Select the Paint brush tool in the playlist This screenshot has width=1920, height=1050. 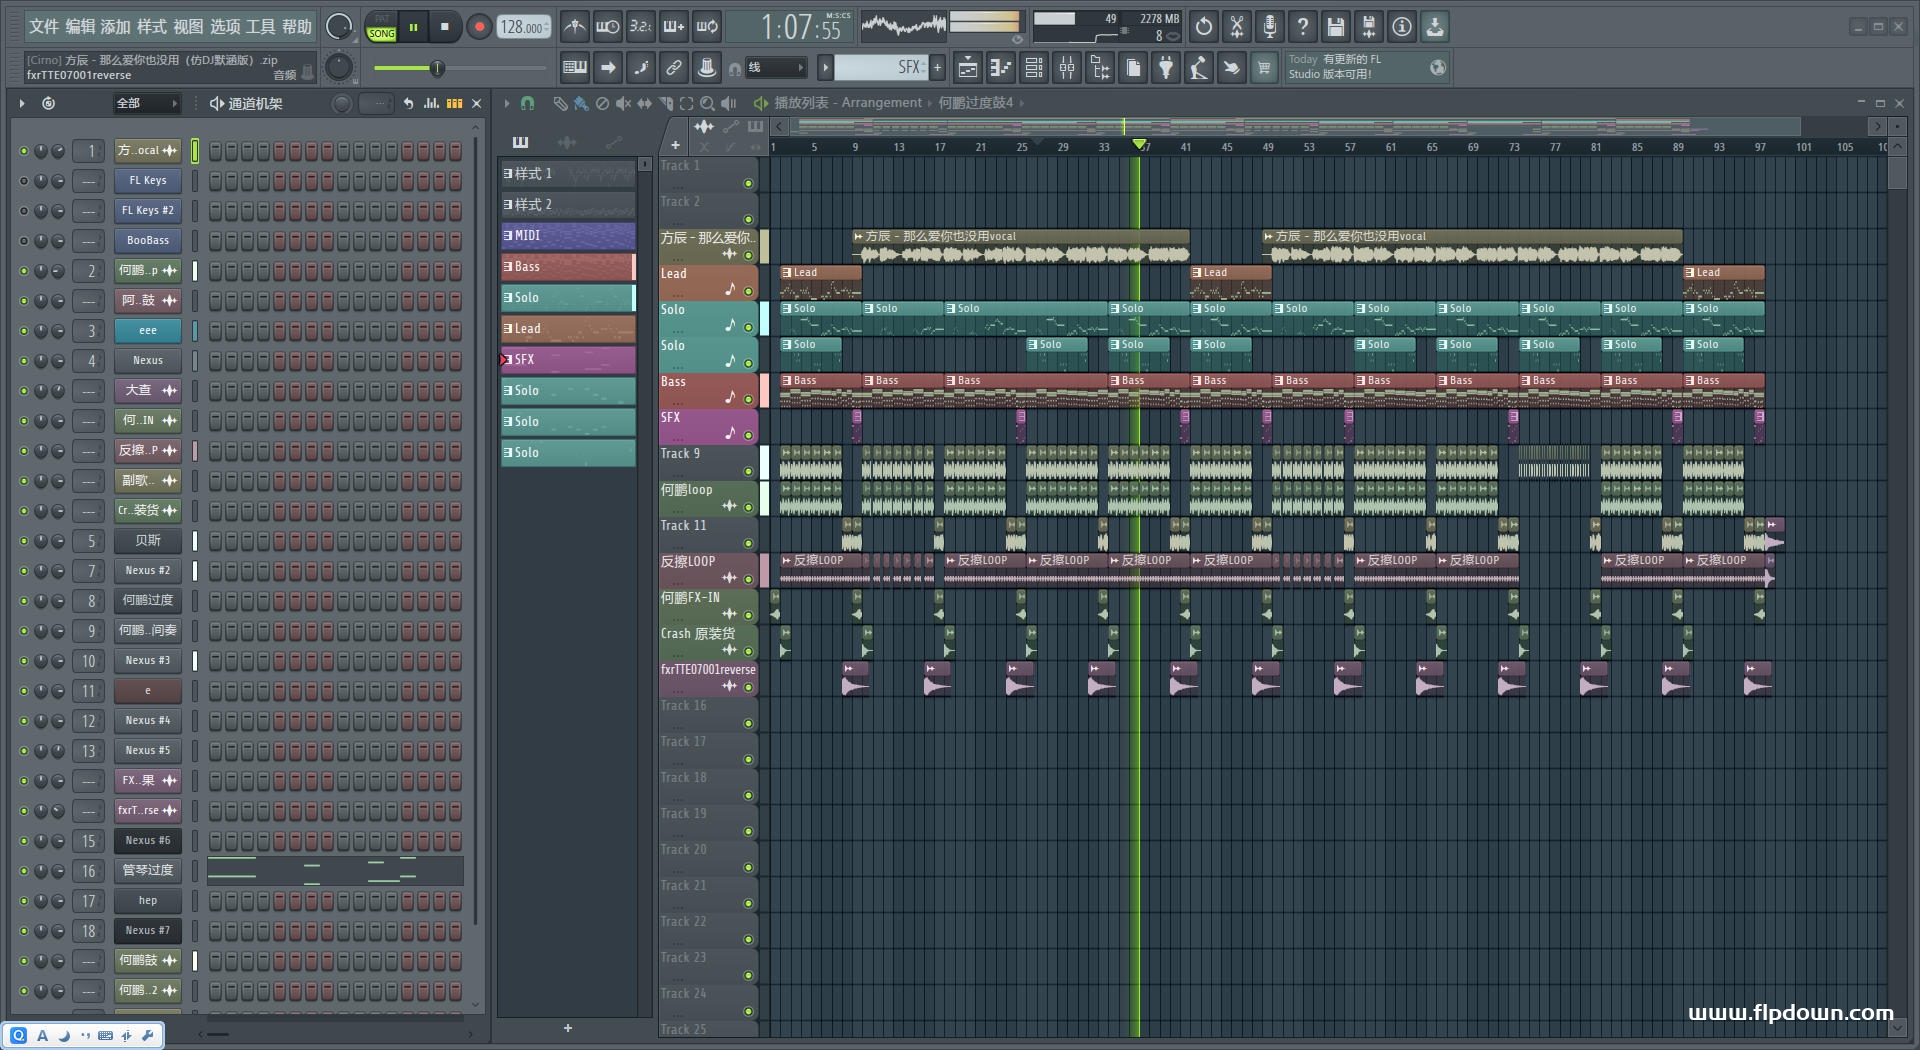(581, 103)
